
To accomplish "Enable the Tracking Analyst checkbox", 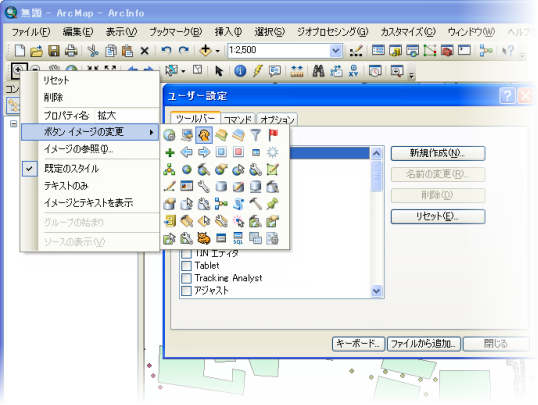I will point(186,278).
